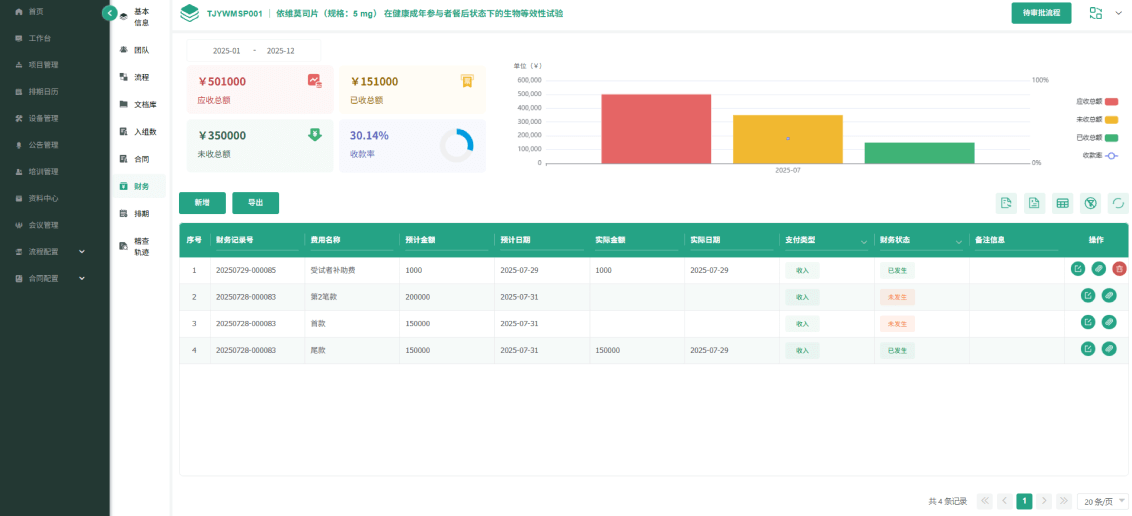Clear table filters with the filter-off icon

point(1091,203)
